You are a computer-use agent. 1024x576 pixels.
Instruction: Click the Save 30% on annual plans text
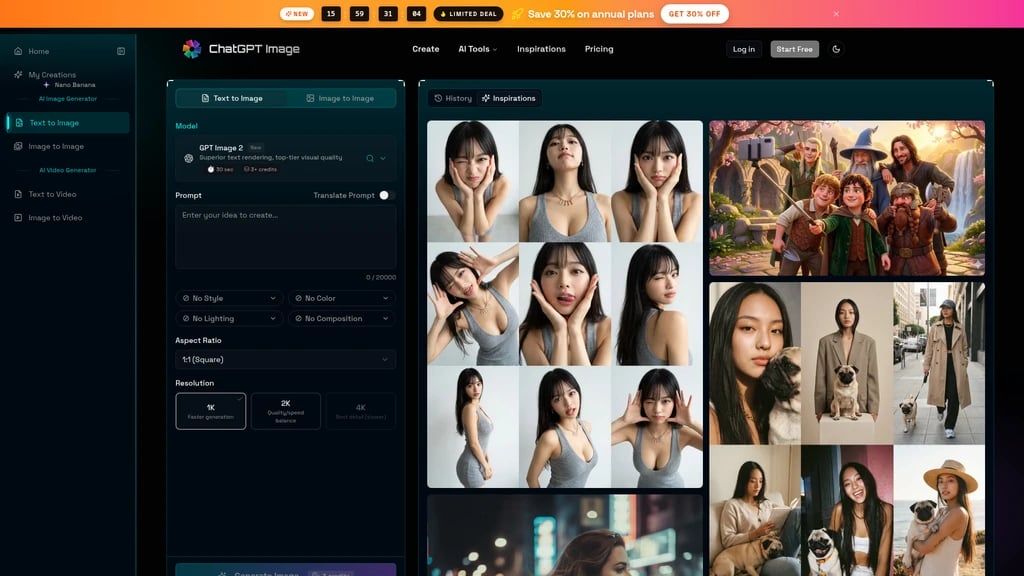point(590,14)
